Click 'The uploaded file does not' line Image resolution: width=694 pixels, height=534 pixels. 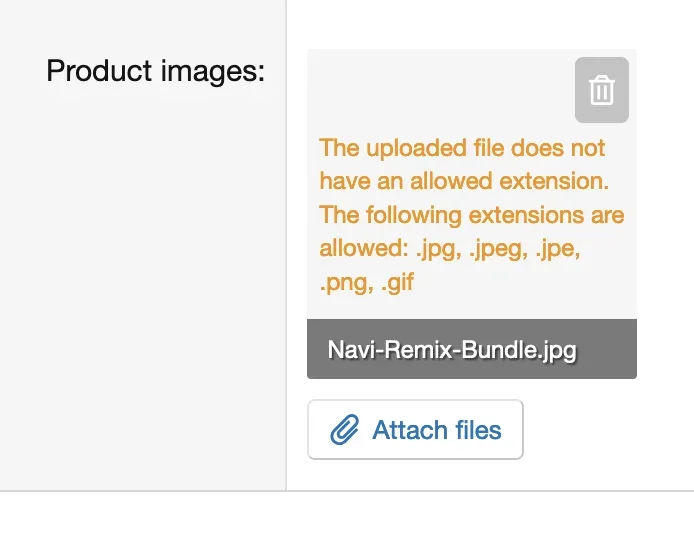(x=462, y=148)
